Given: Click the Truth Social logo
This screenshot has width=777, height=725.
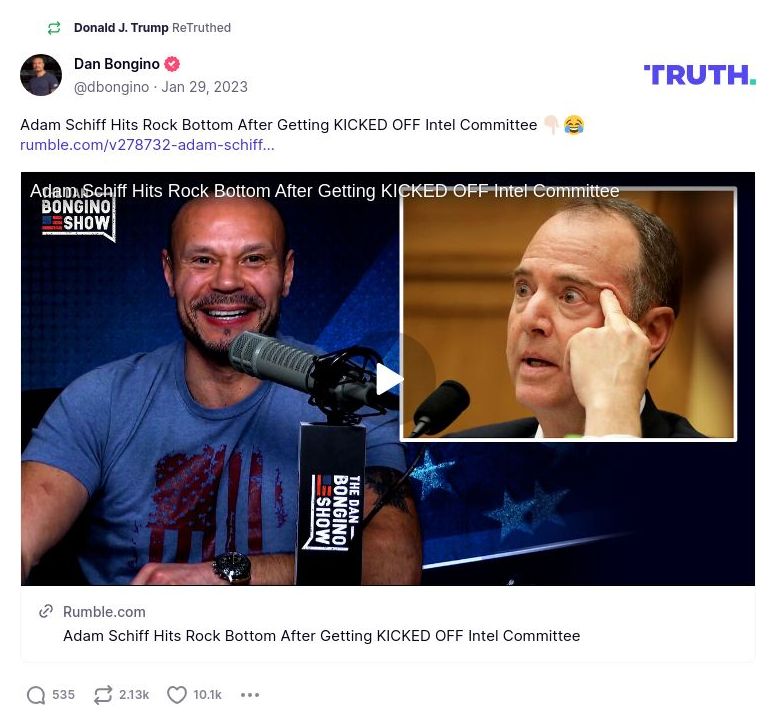Looking at the screenshot, I should pos(699,75).
